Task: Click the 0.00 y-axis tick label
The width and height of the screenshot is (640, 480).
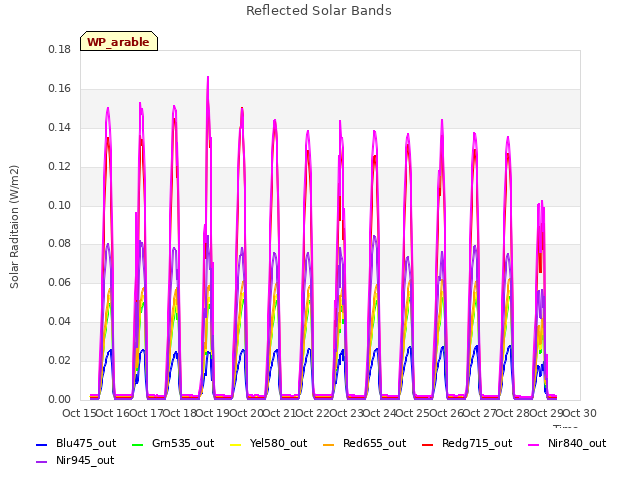Action: coord(60,399)
